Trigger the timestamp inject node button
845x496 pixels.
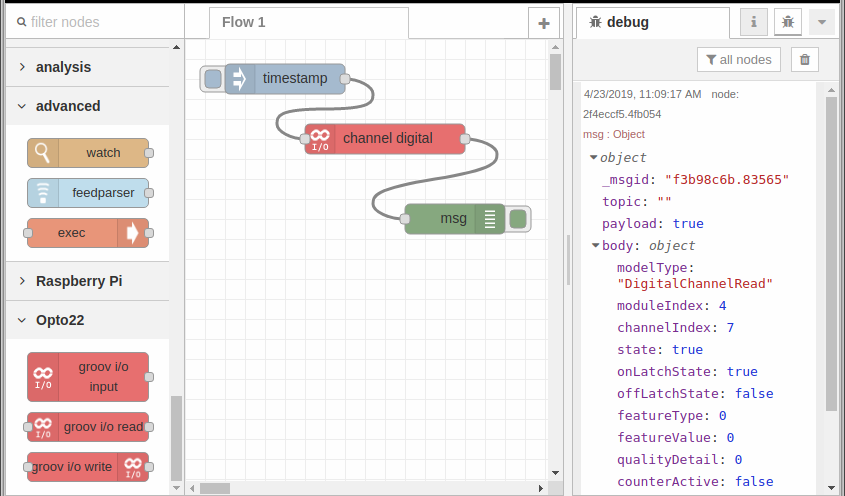click(x=213, y=79)
